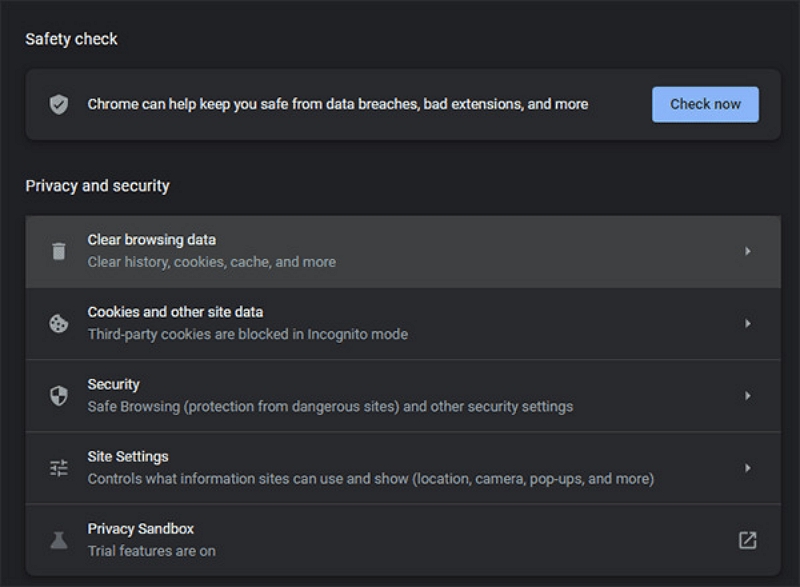Click the Safety check description text
800x587 pixels.
(337, 104)
